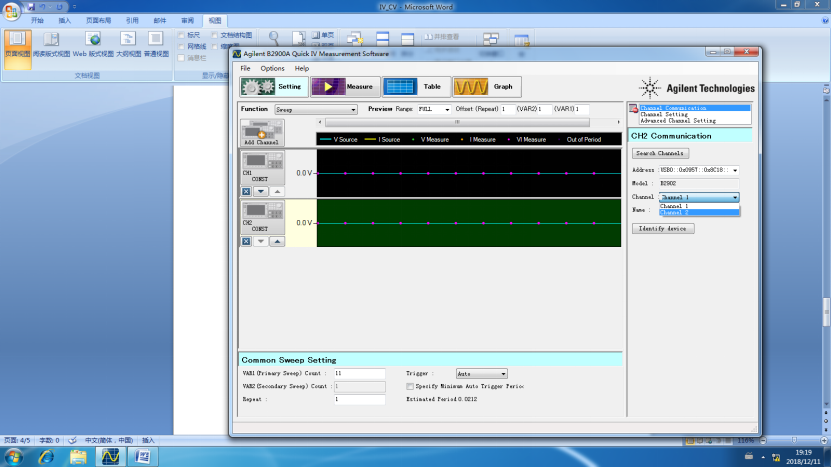Switch to Word's 插入 (Insert) tab
This screenshot has height=468, width=831.
[x=65, y=21]
